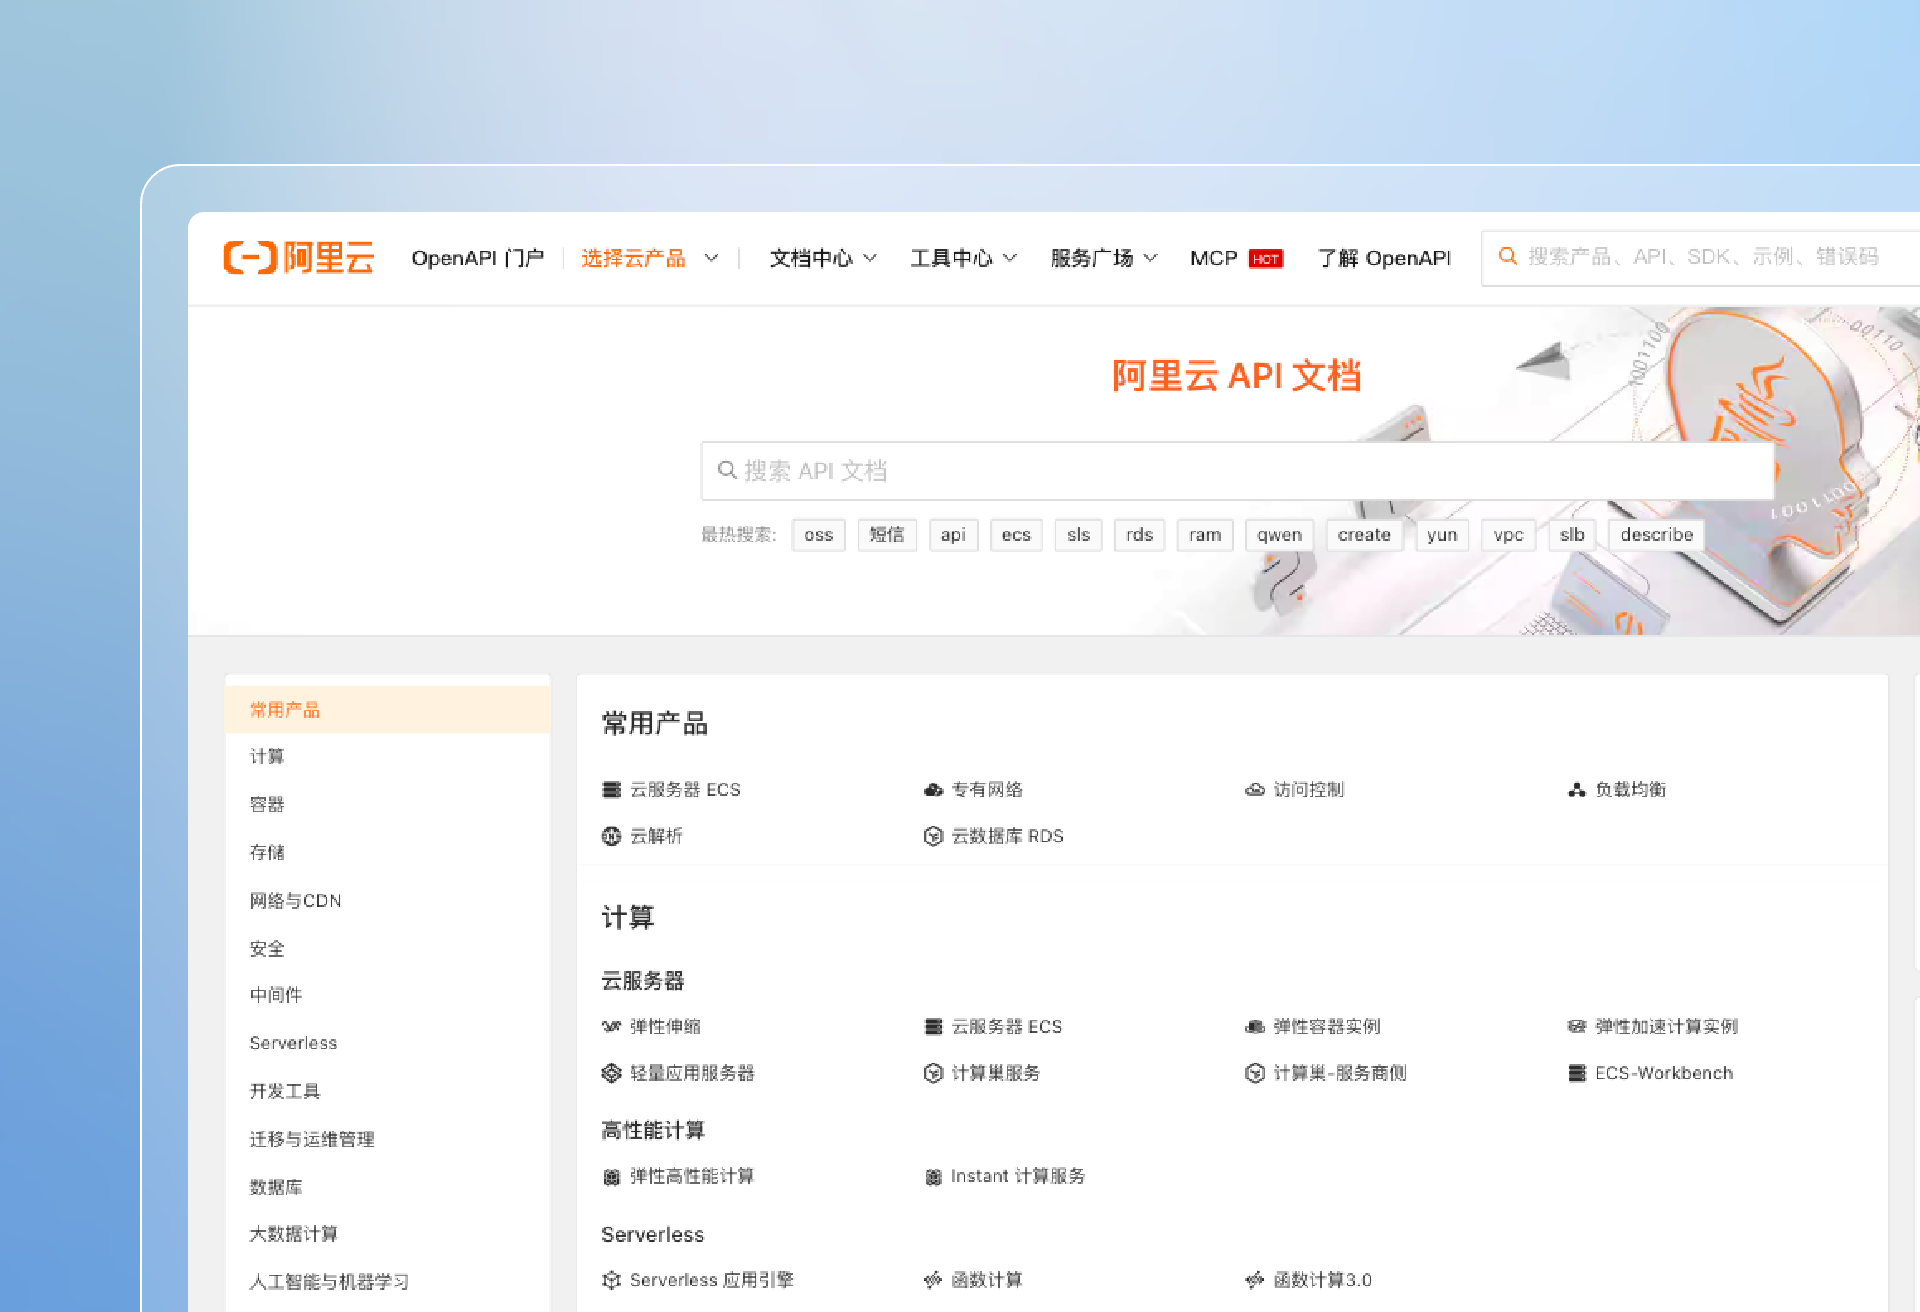Click the Alibaba Cloud logo
Image resolution: width=1920 pixels, height=1312 pixels.
click(x=298, y=258)
